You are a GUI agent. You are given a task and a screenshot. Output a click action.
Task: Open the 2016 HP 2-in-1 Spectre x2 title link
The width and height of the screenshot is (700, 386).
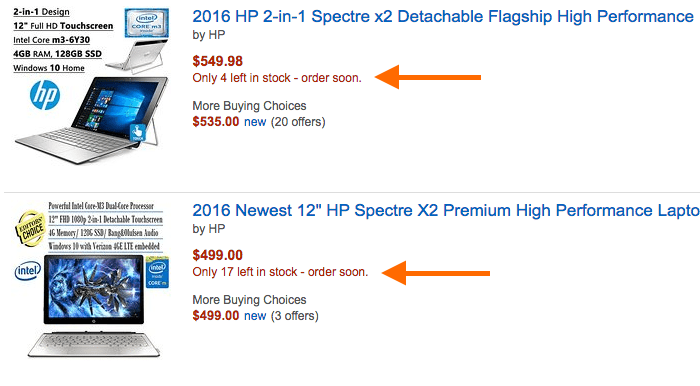click(443, 17)
